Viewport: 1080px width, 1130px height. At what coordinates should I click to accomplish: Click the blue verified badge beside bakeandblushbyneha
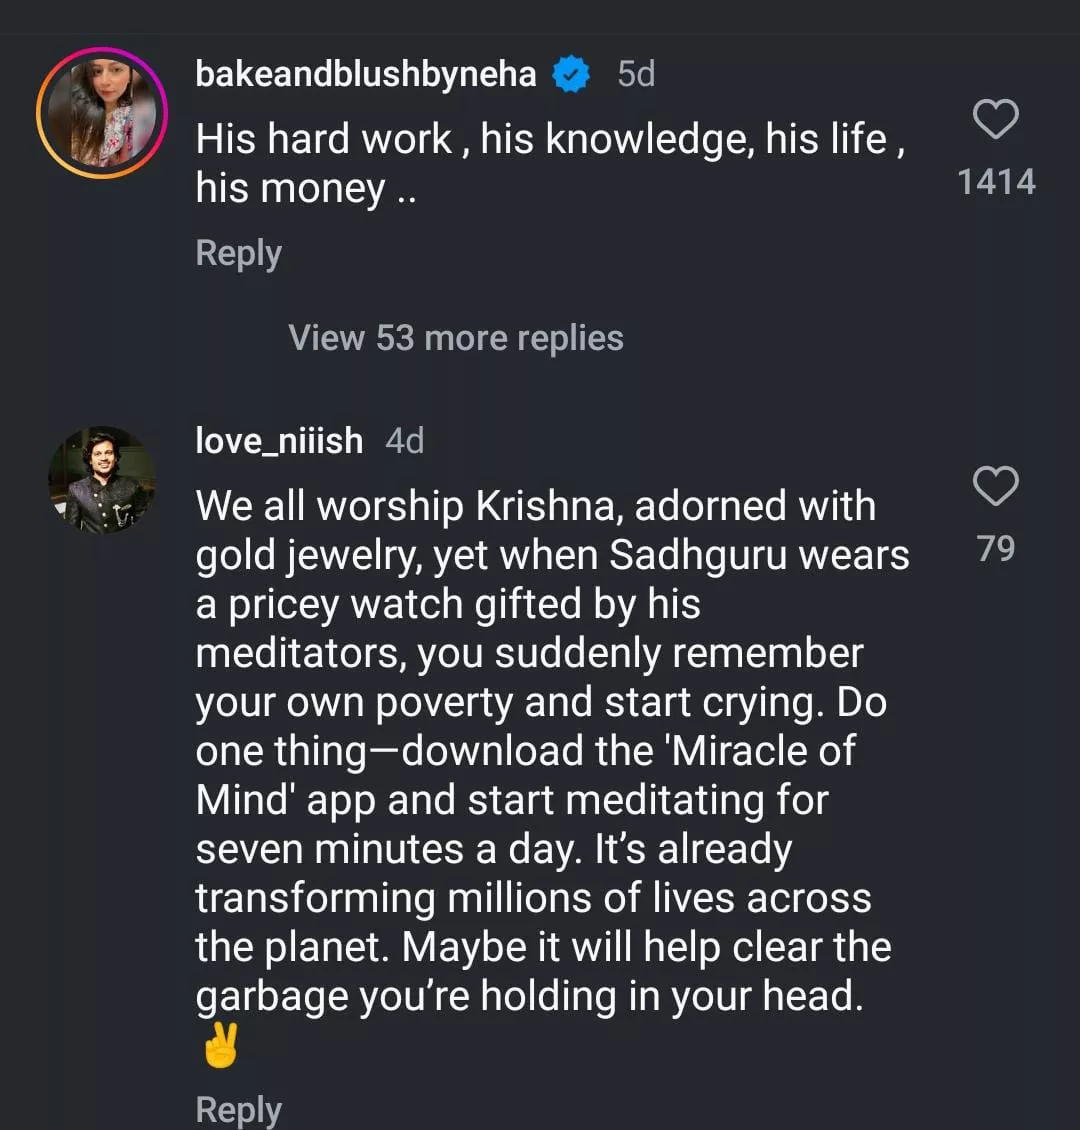point(571,75)
